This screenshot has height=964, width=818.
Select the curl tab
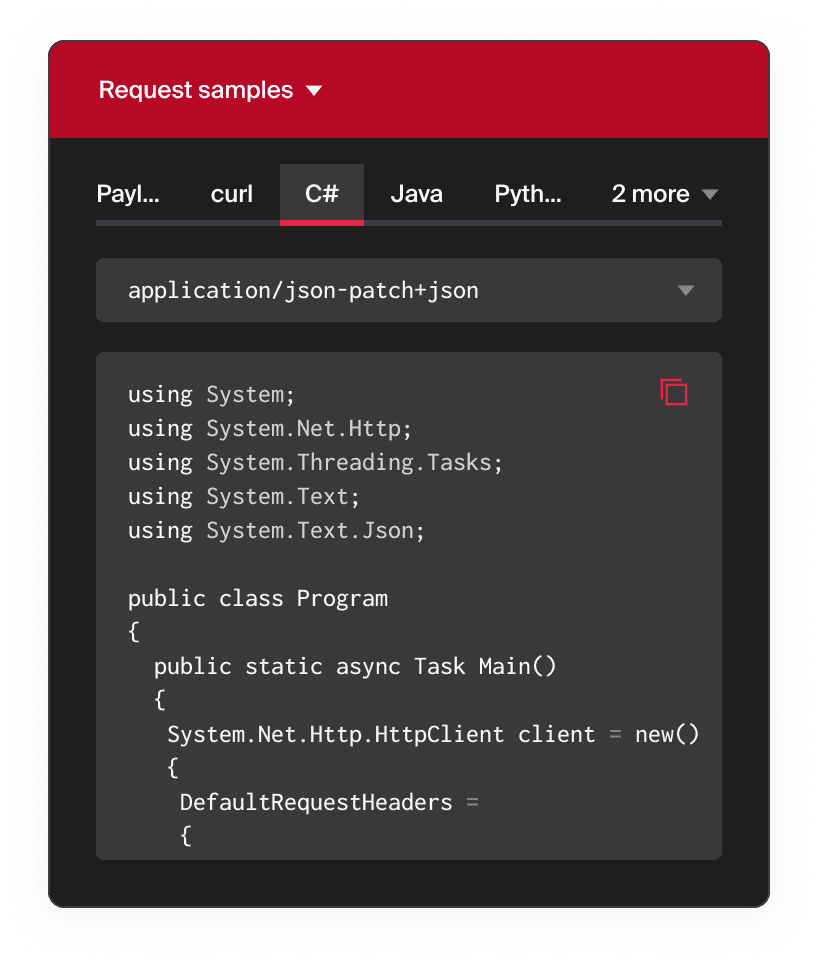(x=232, y=194)
